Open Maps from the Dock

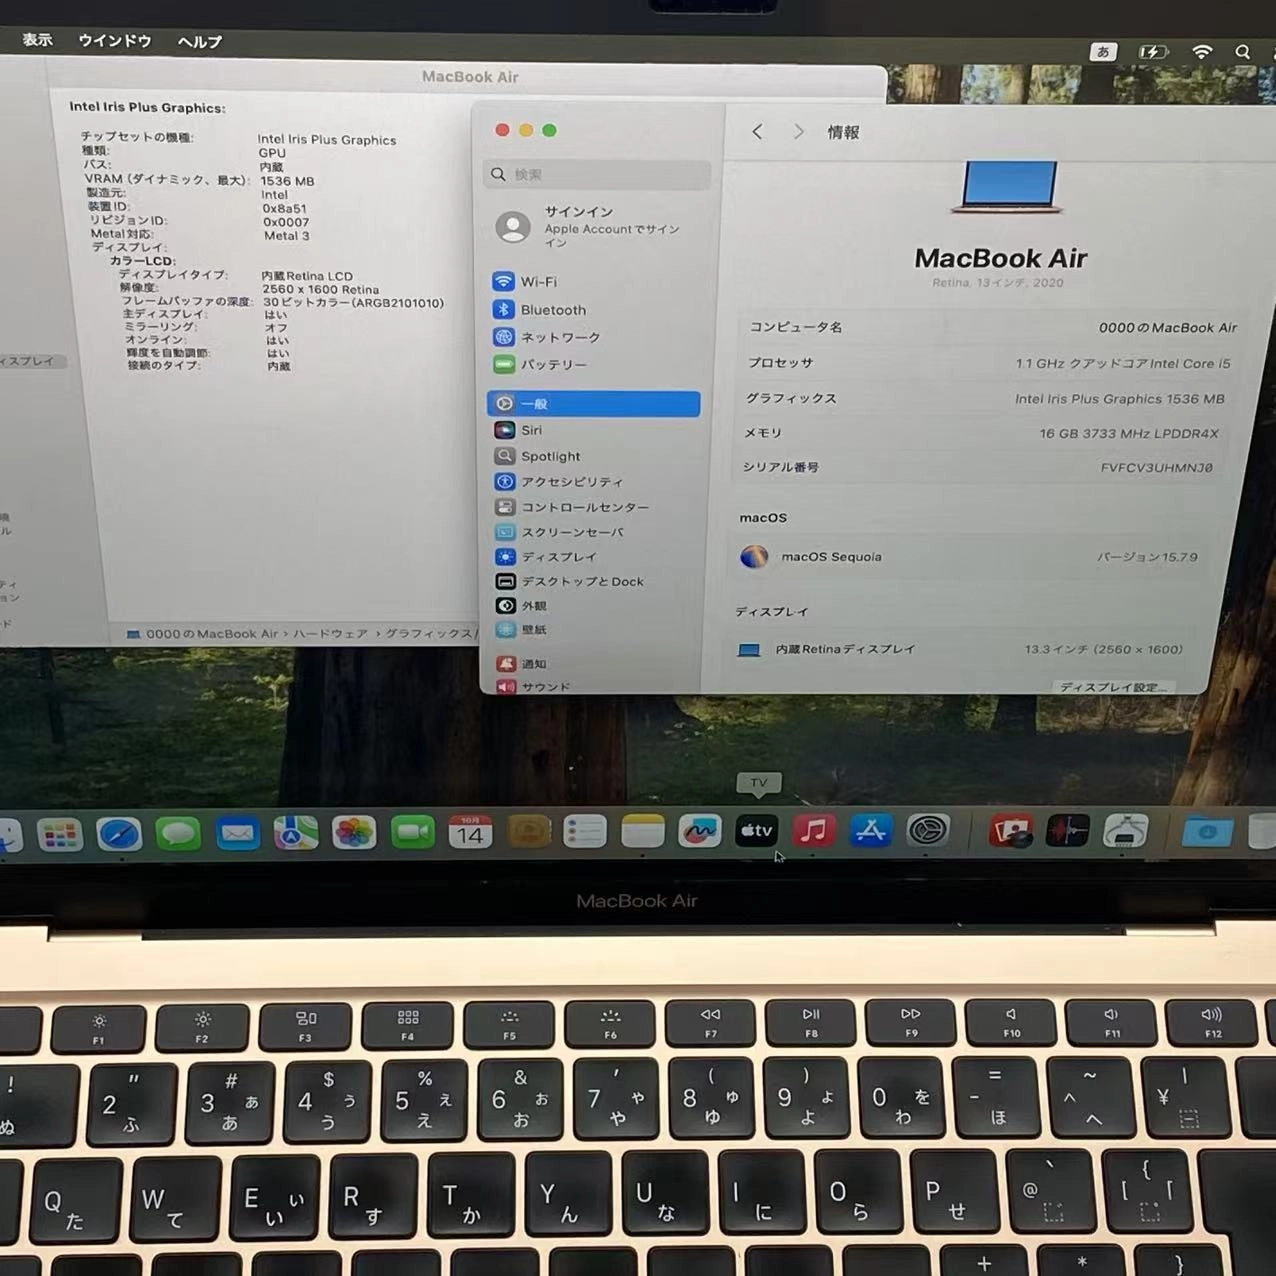coord(296,832)
